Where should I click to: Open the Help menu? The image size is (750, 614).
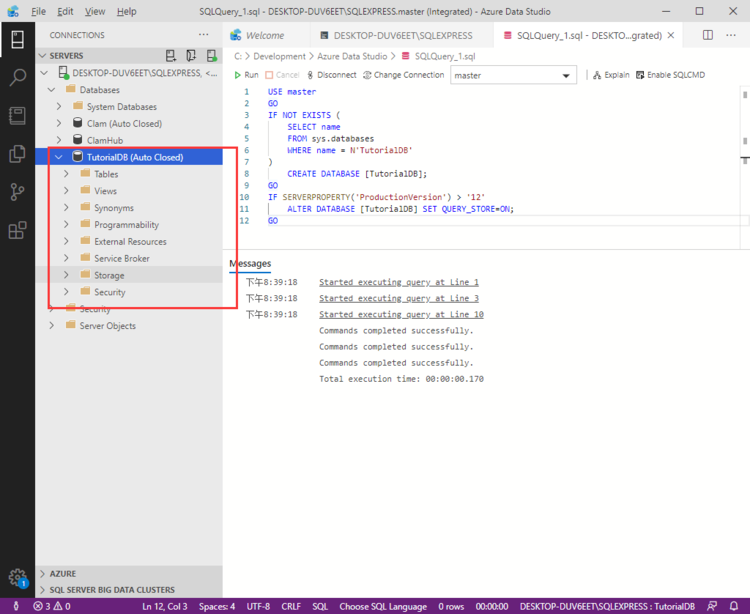tap(126, 11)
